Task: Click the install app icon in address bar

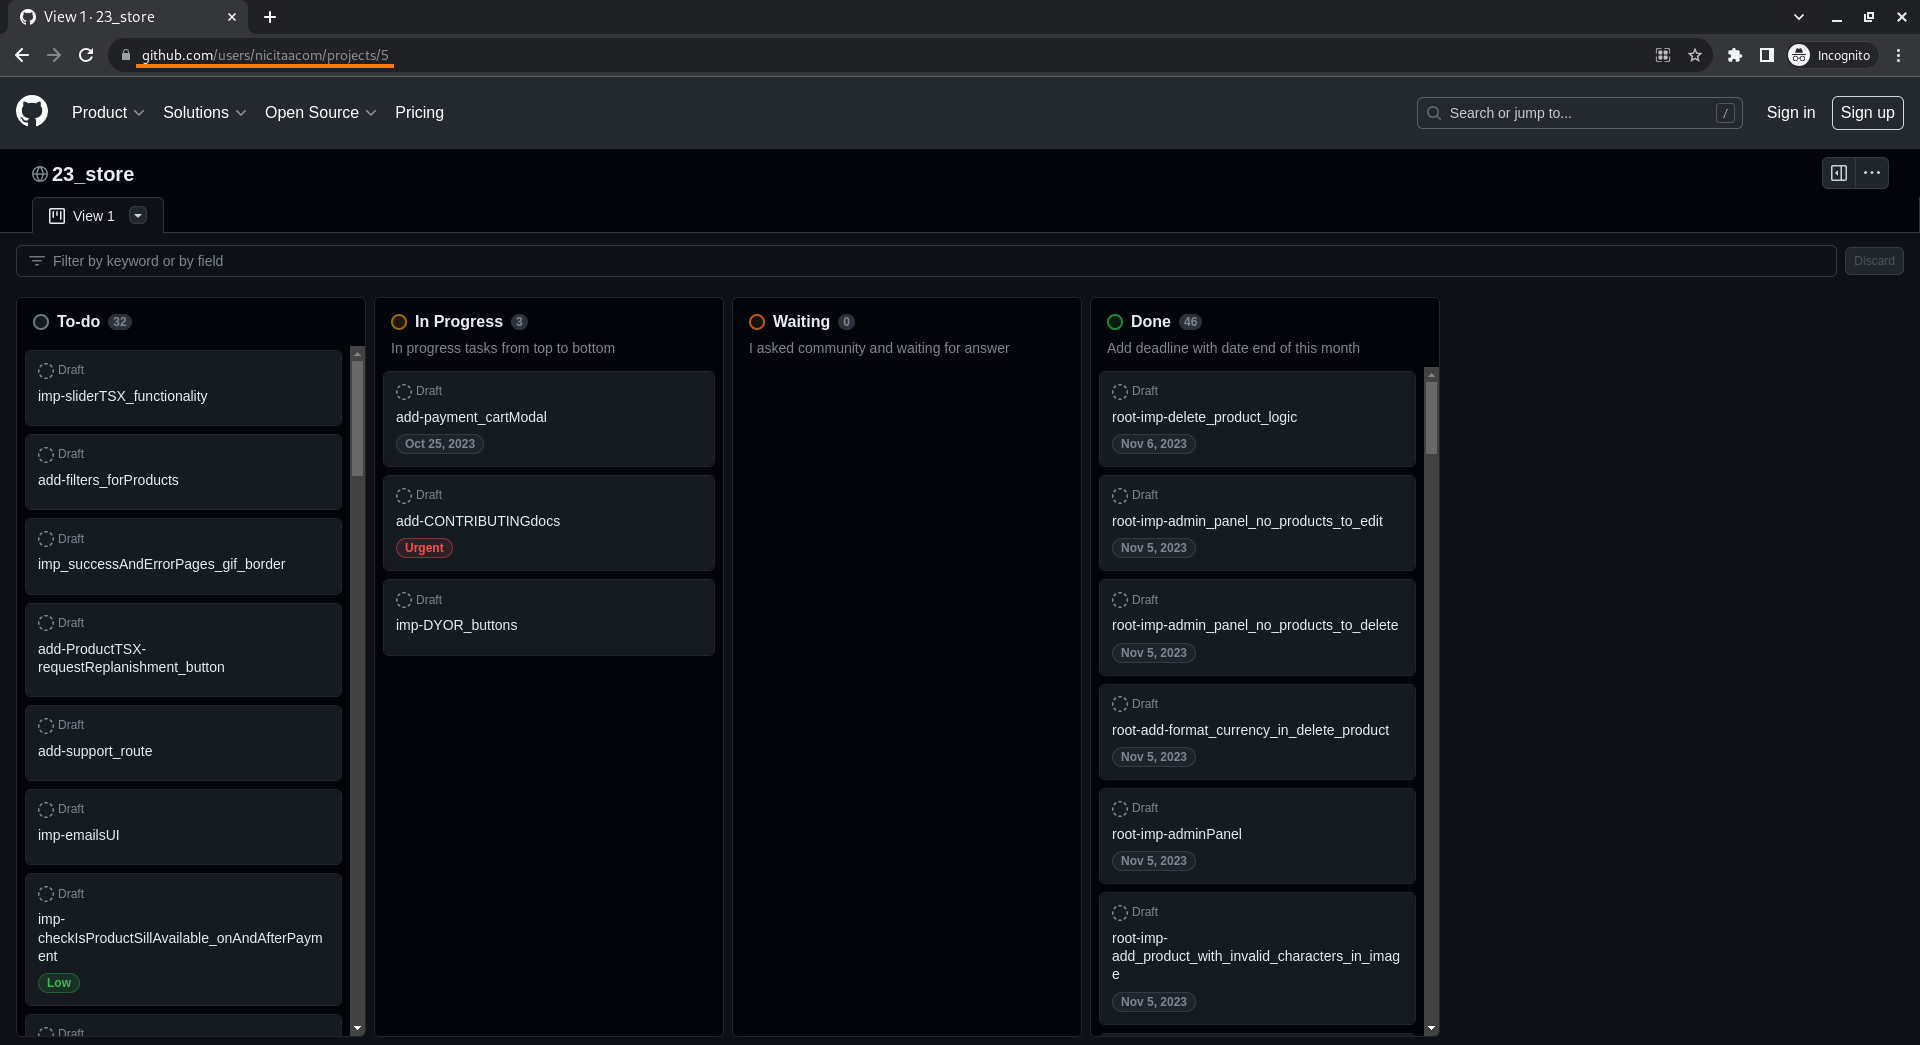Action: click(x=1663, y=56)
